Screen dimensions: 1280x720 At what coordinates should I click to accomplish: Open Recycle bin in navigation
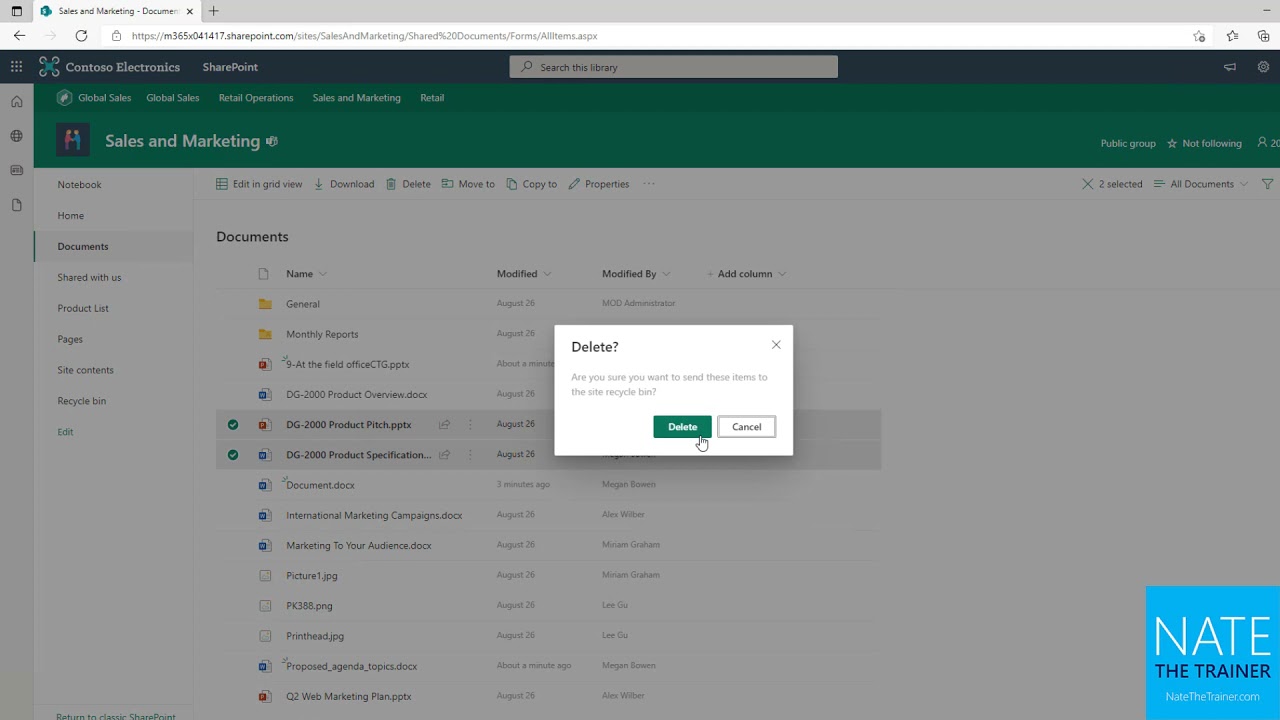coord(81,401)
